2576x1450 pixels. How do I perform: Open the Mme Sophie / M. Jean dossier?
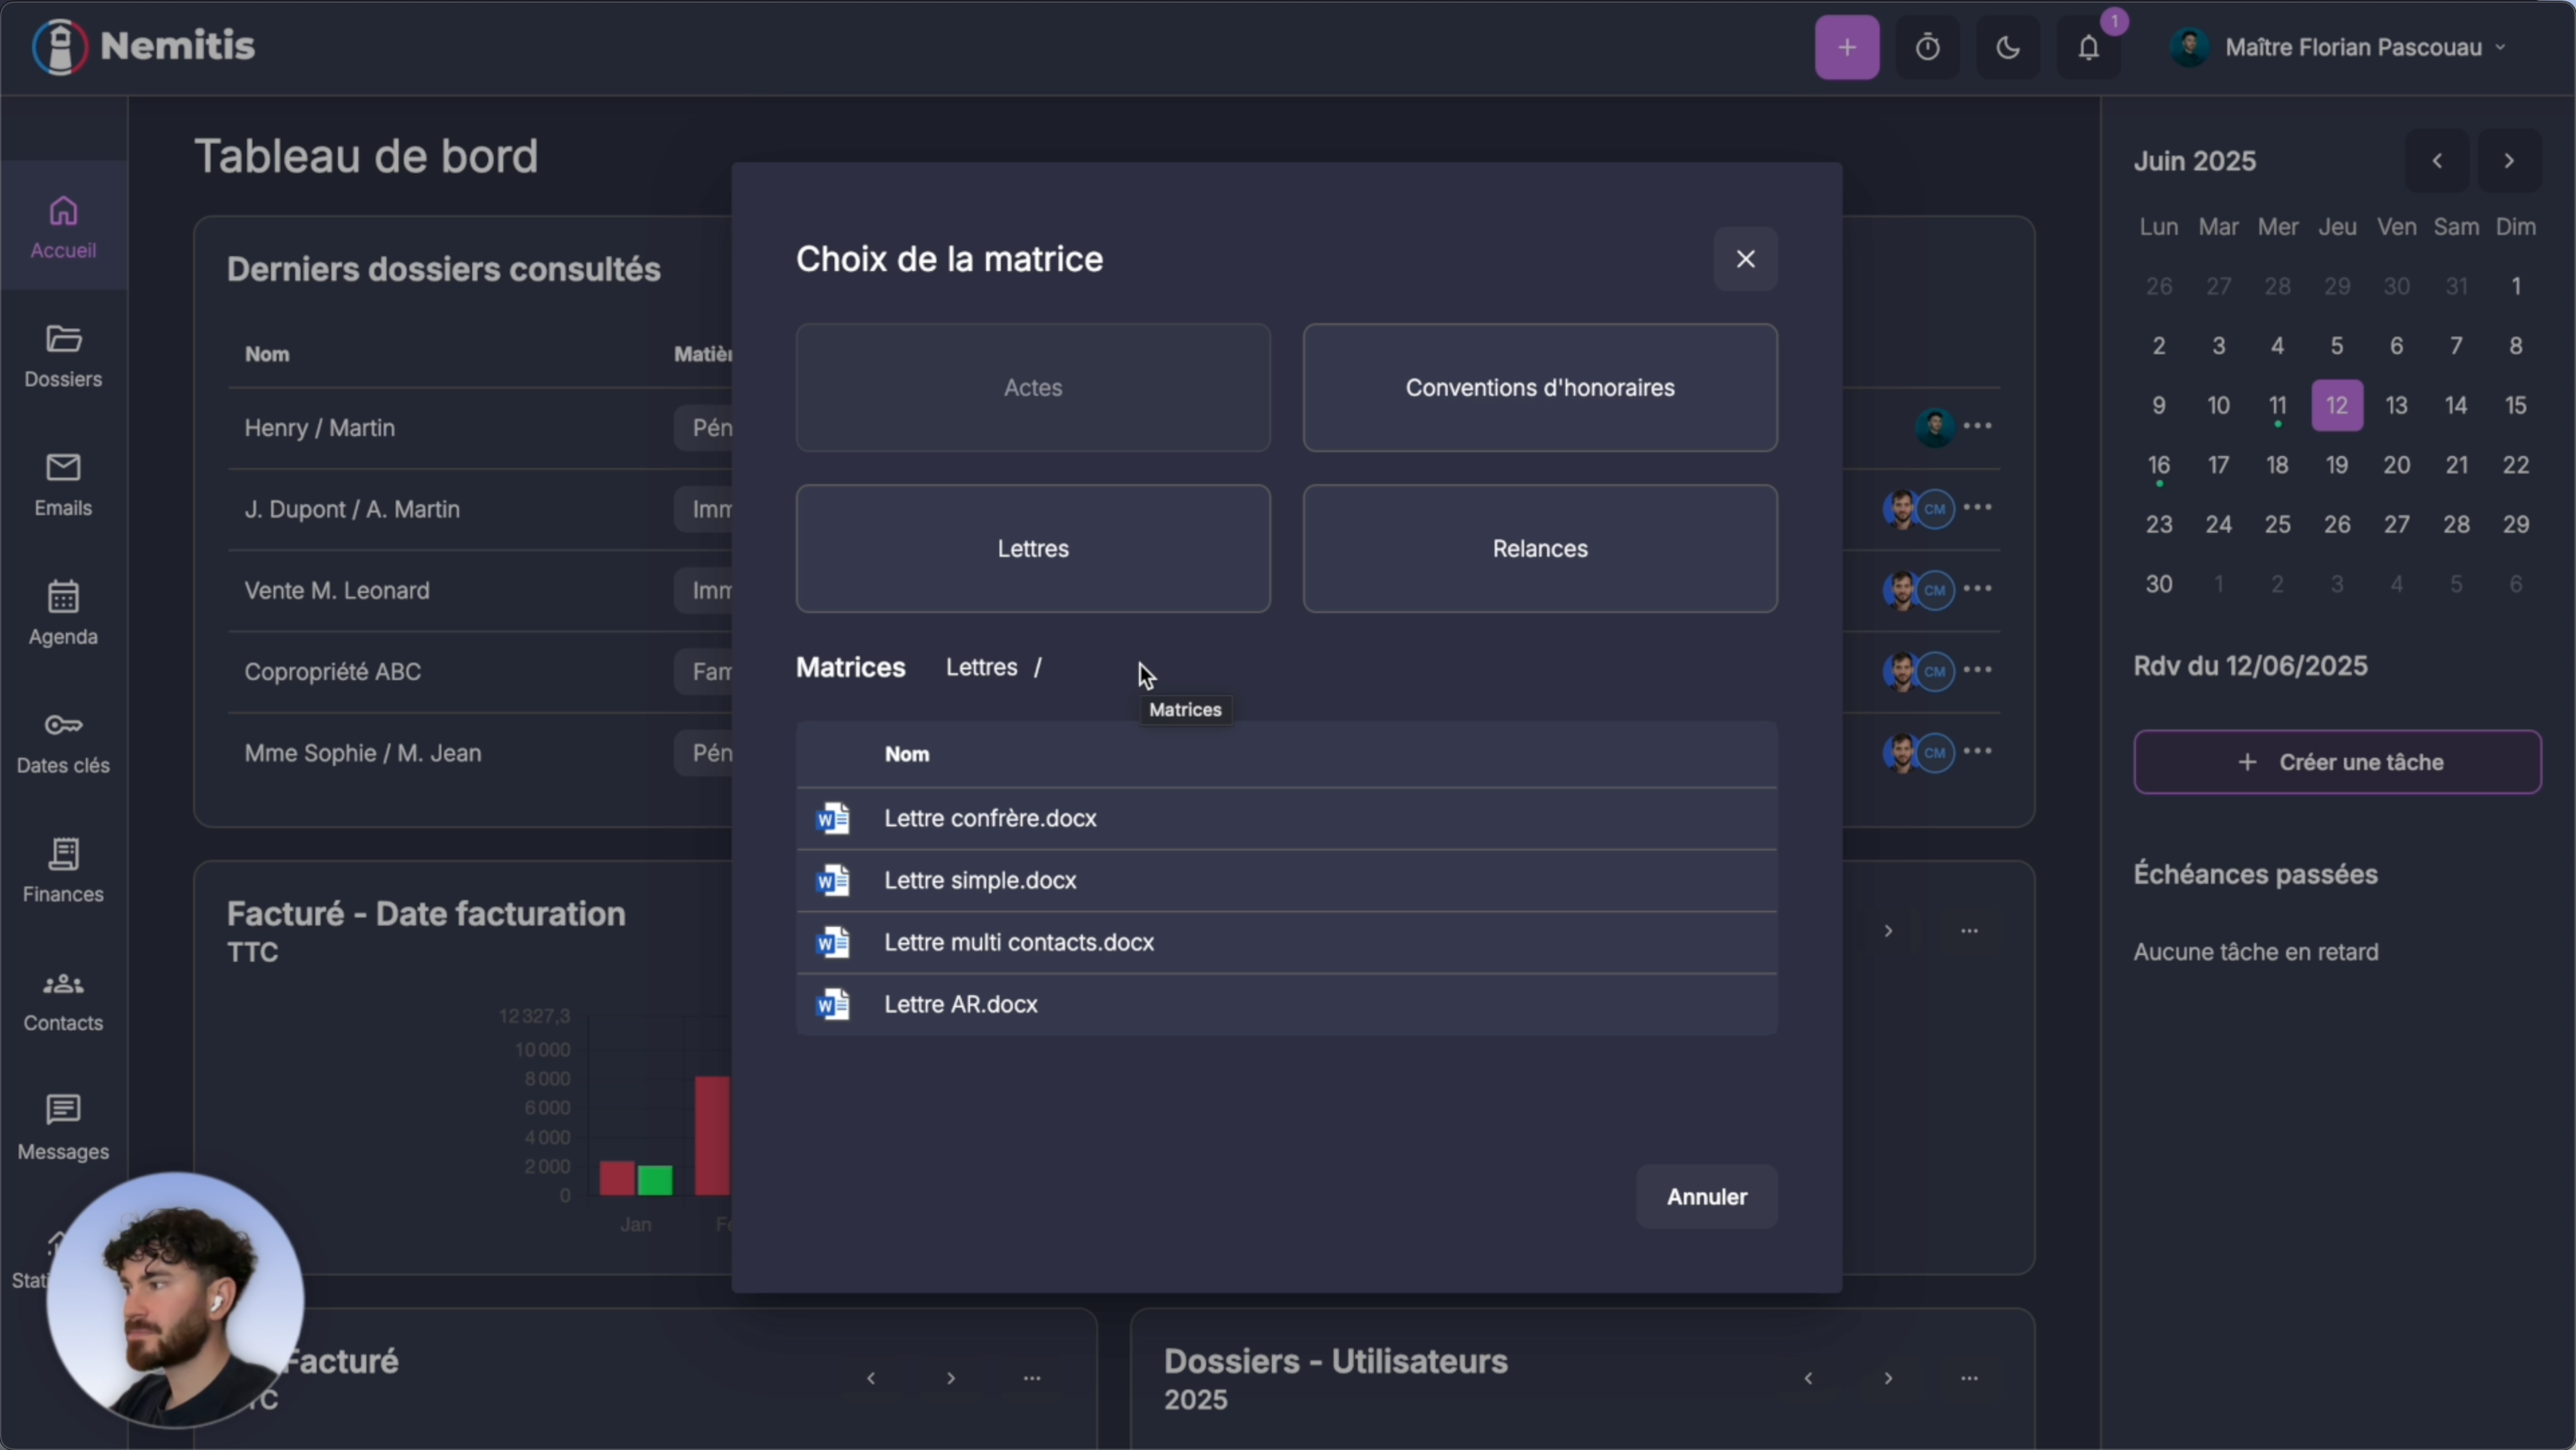[362, 753]
